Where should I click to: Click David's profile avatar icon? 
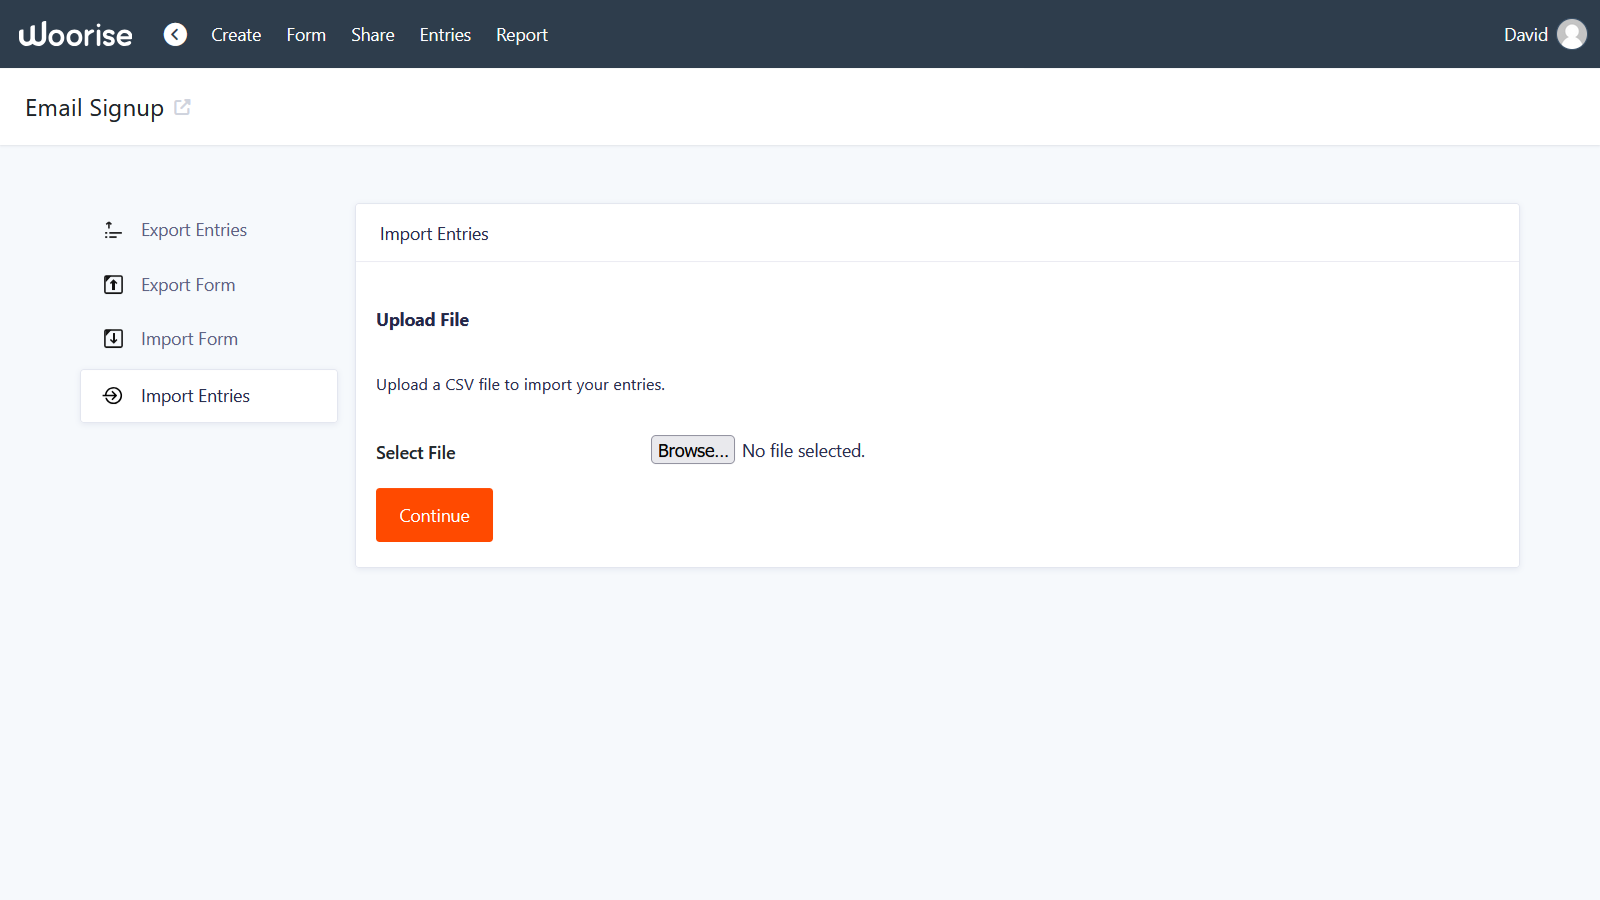tap(1571, 33)
